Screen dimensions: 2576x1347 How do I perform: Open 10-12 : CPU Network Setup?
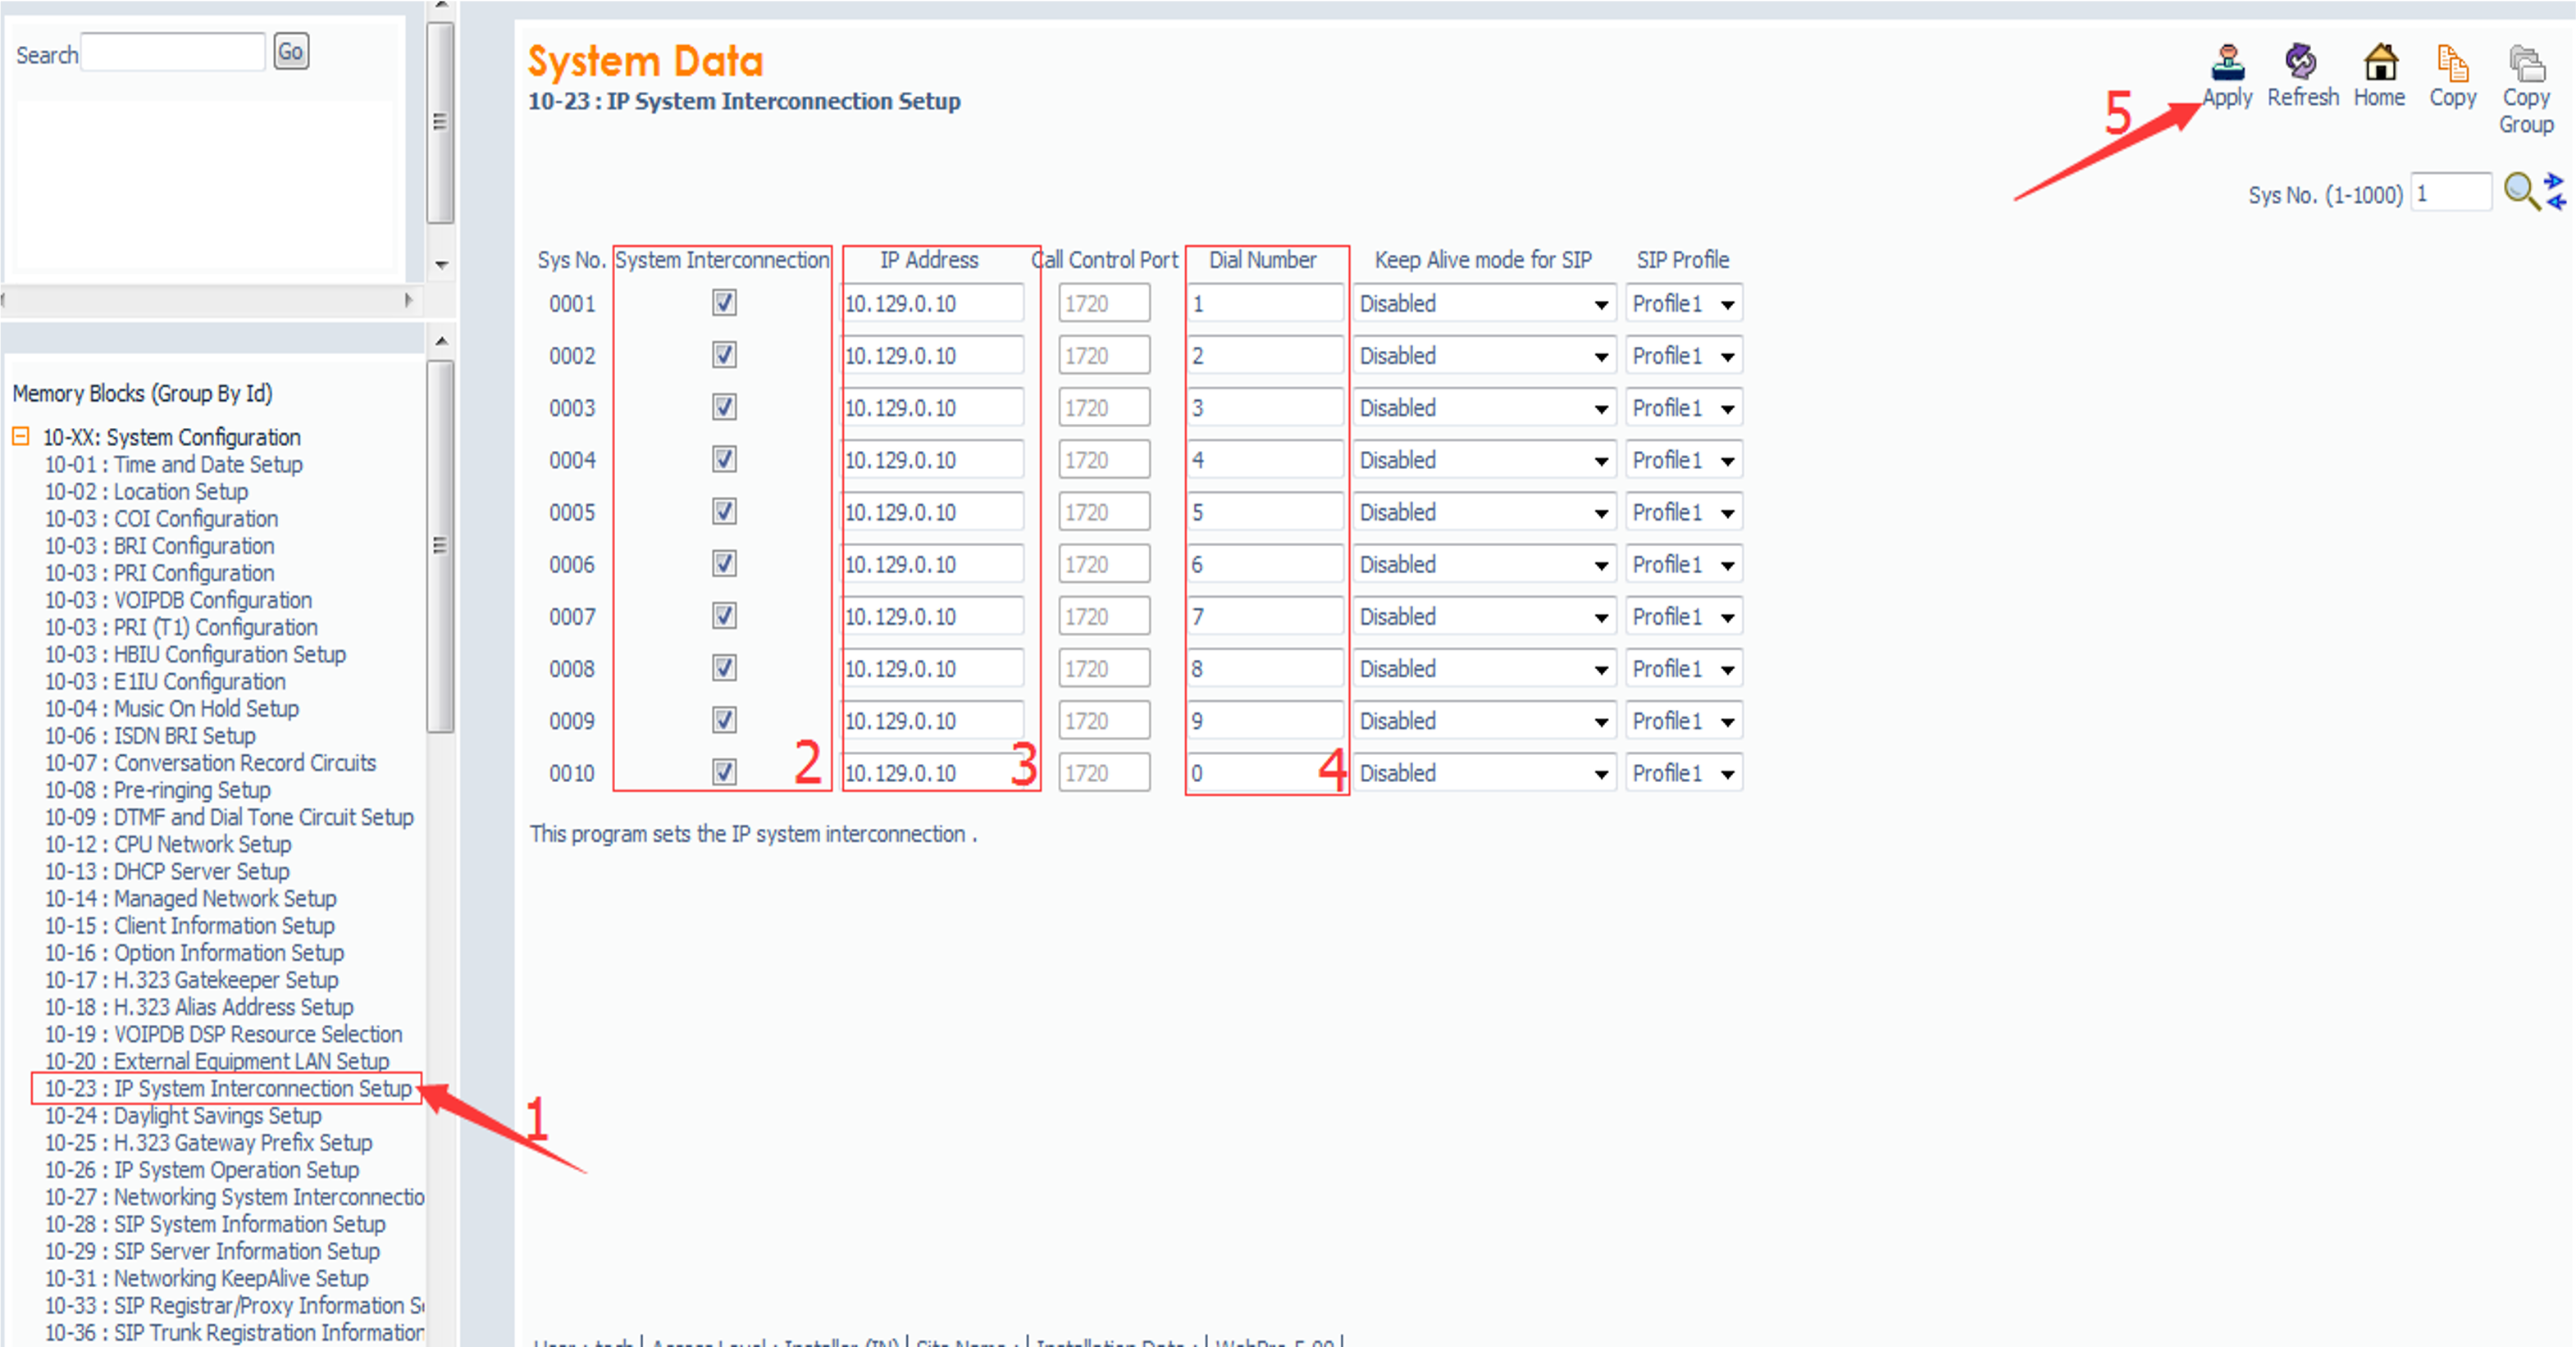[168, 844]
